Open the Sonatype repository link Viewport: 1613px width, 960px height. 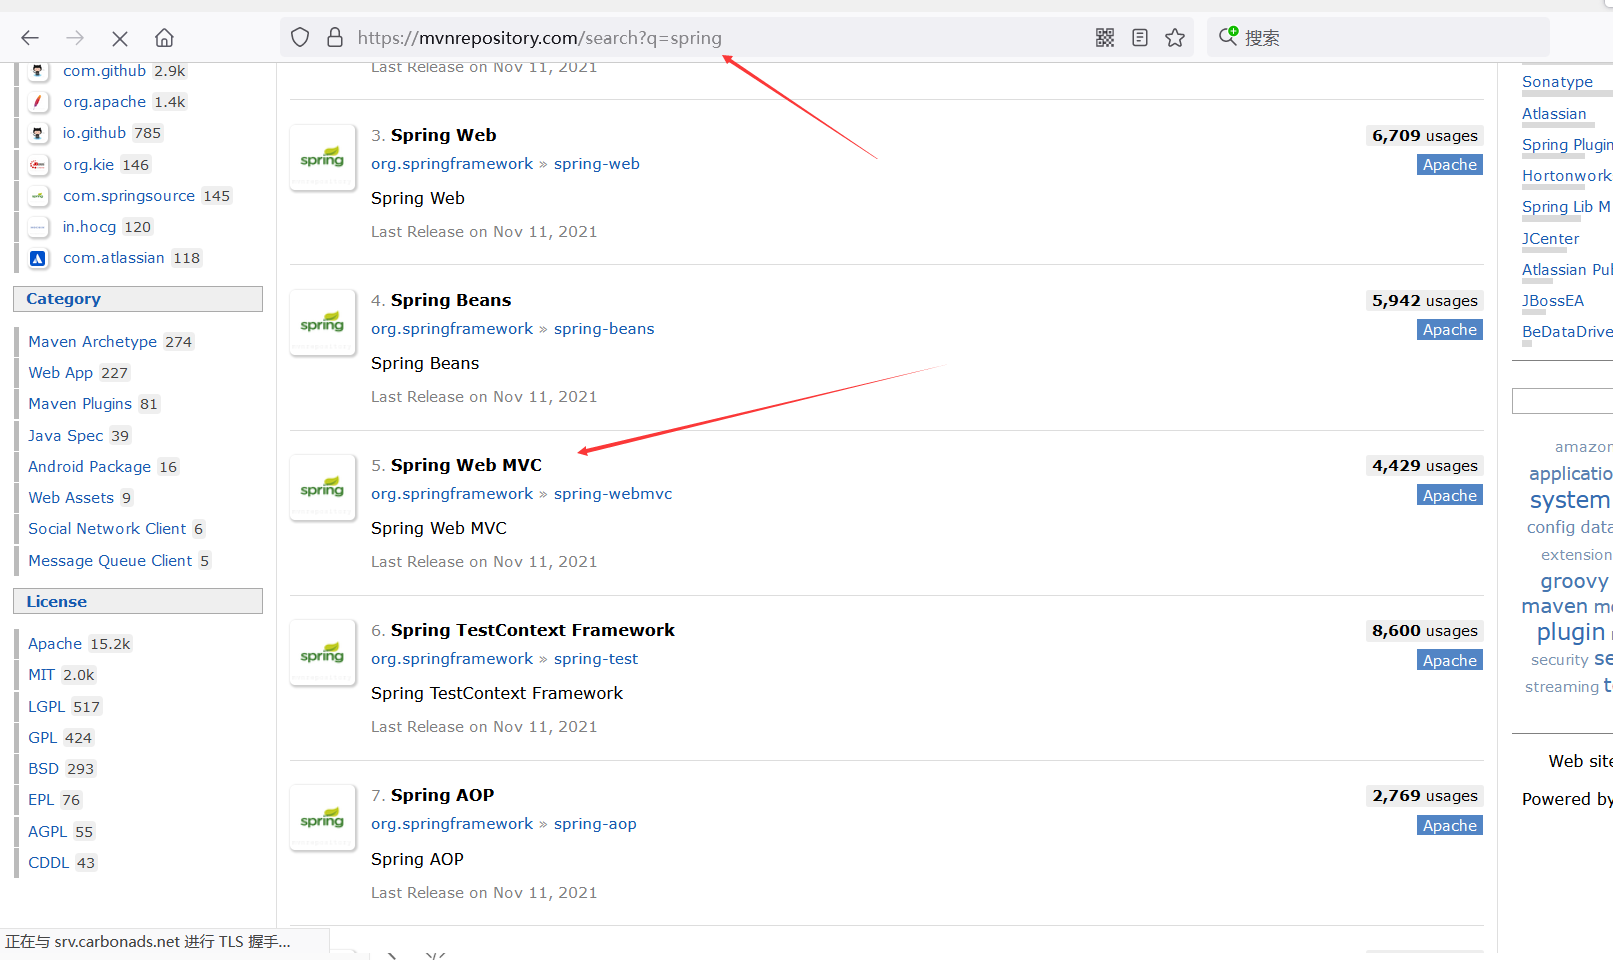[x=1557, y=82]
